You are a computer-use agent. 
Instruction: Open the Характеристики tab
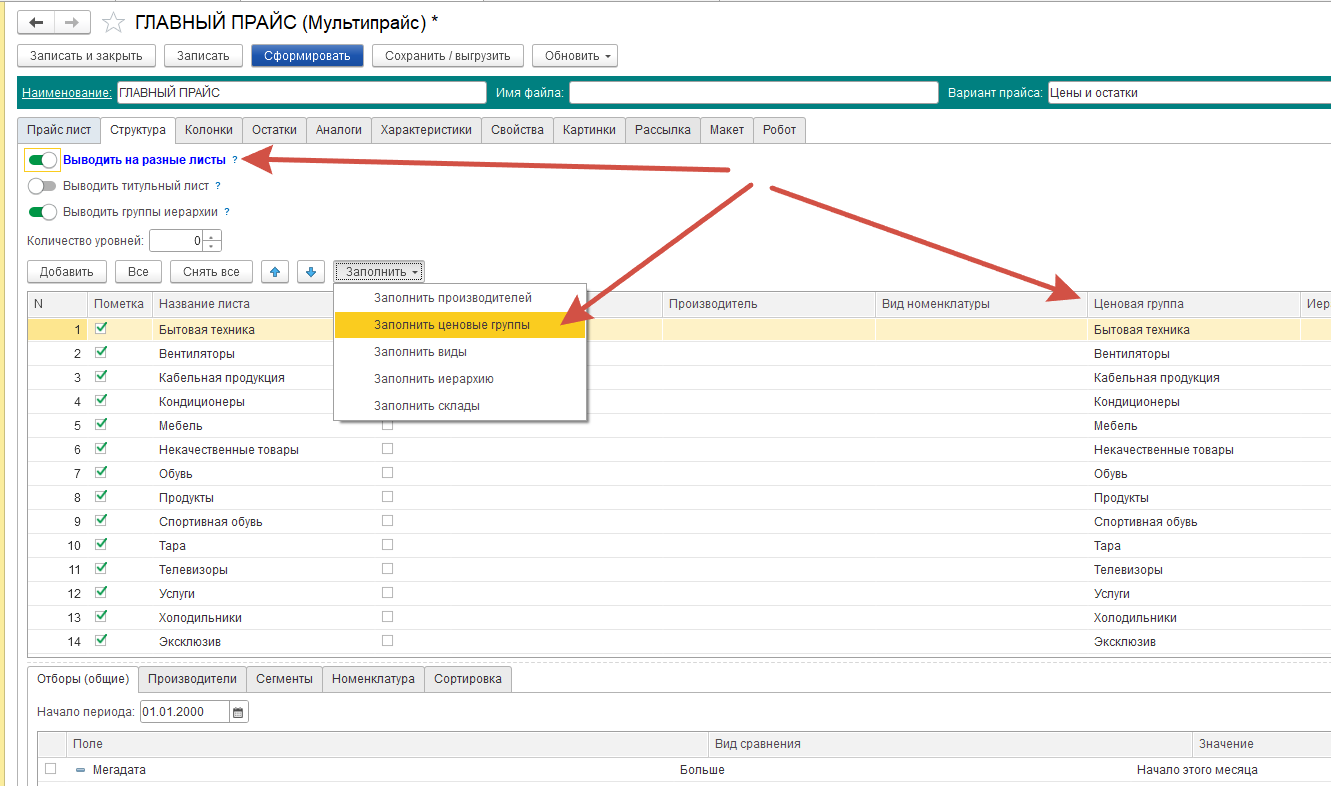click(426, 130)
